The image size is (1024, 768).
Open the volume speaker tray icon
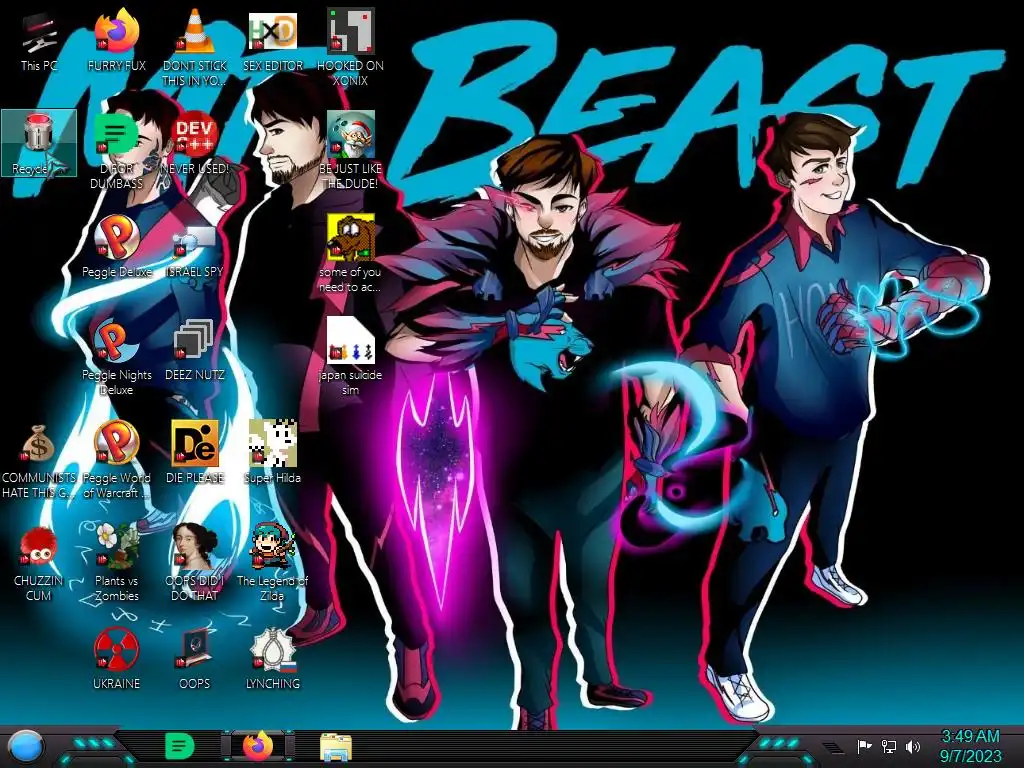[913, 746]
